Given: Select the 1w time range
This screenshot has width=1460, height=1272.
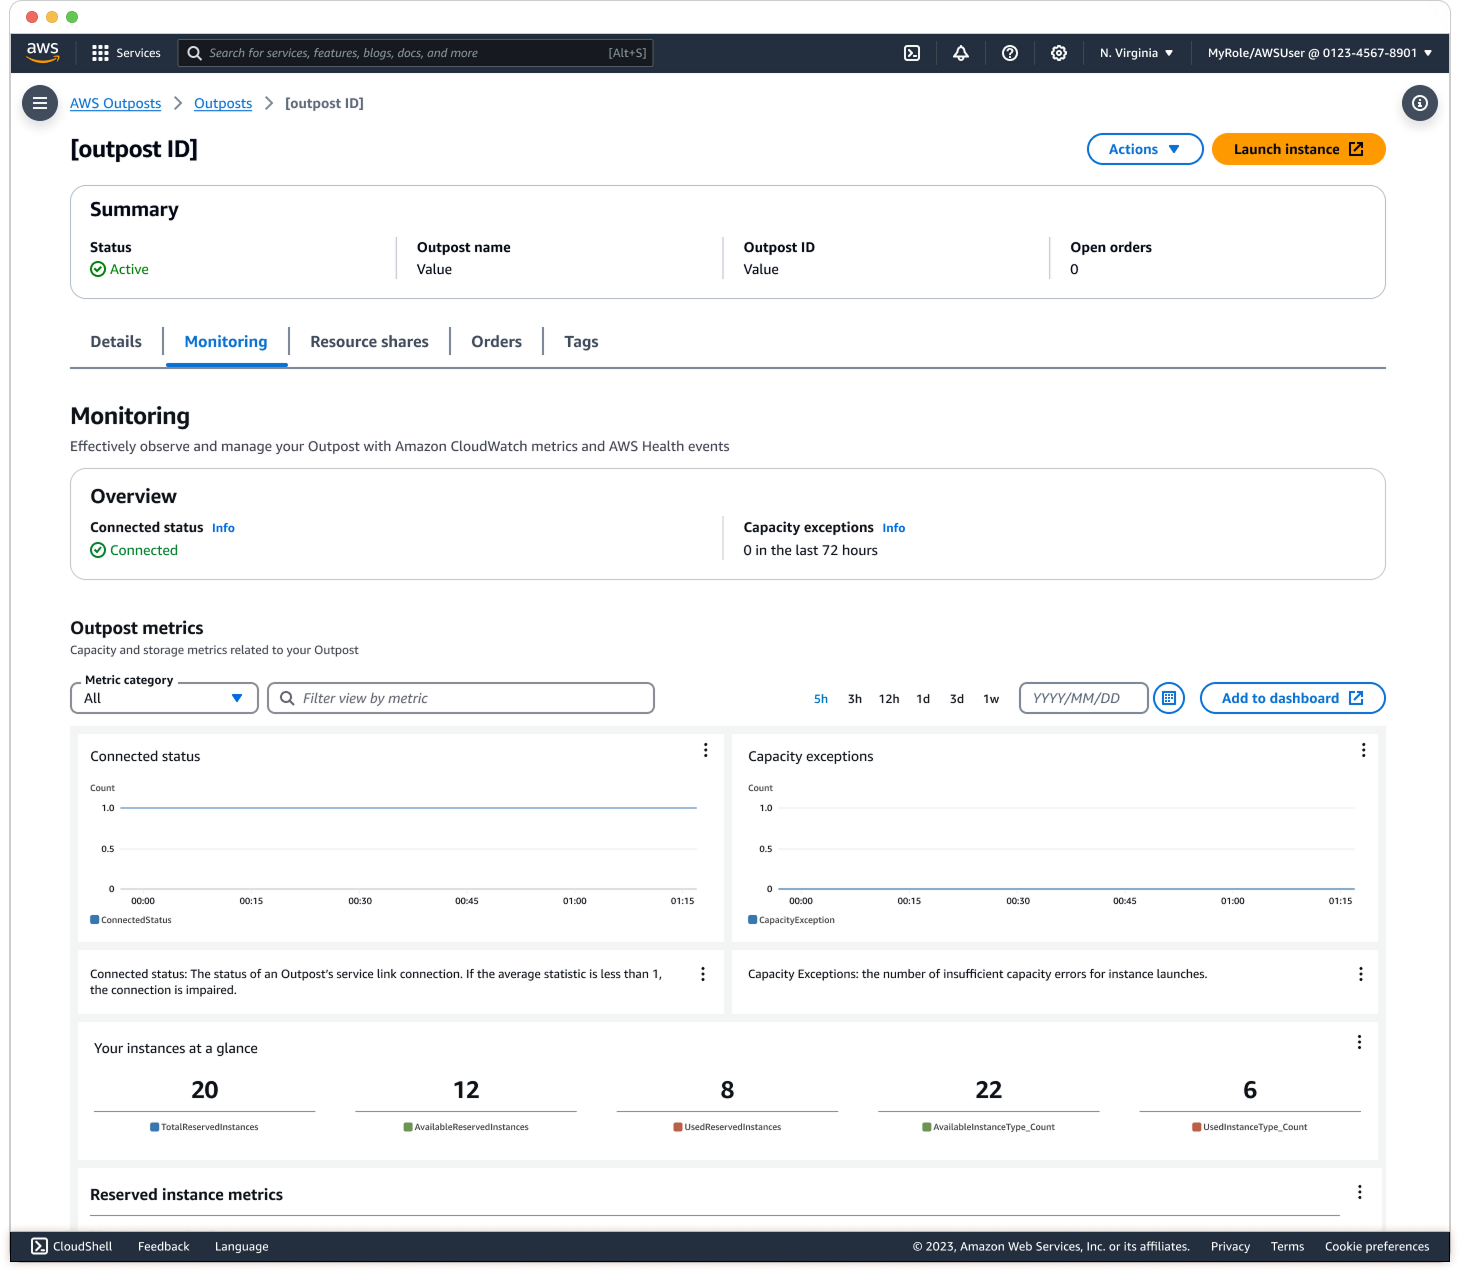Looking at the screenshot, I should (991, 699).
